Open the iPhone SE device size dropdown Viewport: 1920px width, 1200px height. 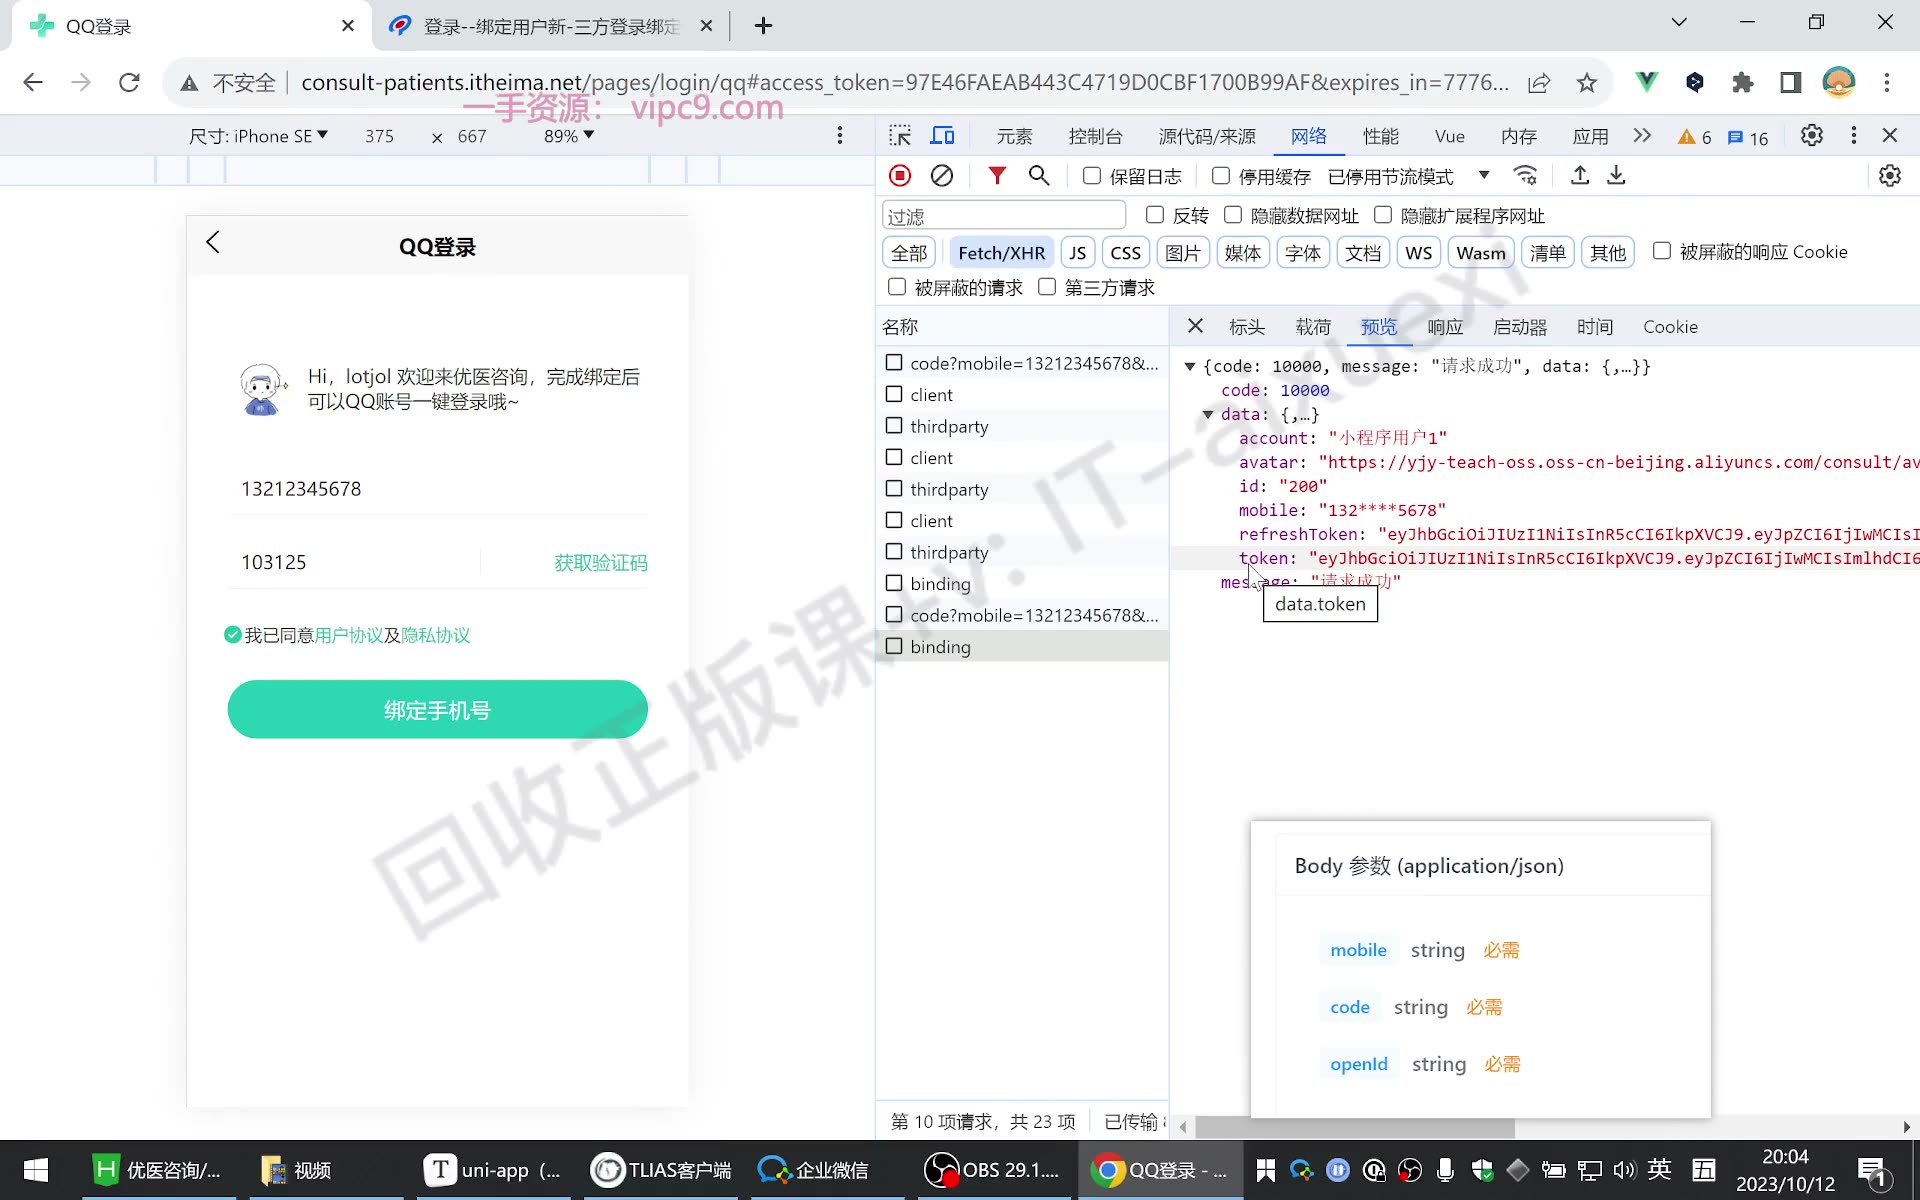tap(258, 136)
